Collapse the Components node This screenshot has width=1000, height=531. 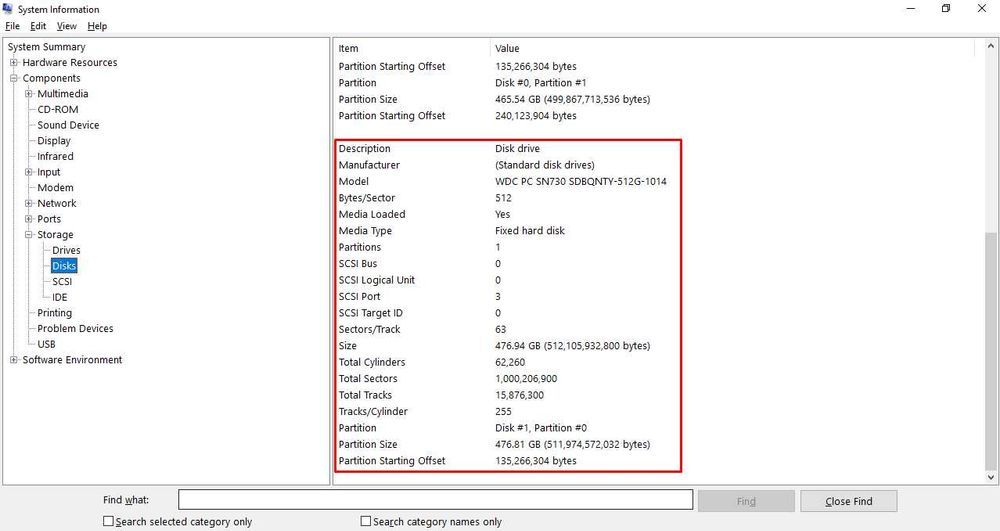coord(13,78)
